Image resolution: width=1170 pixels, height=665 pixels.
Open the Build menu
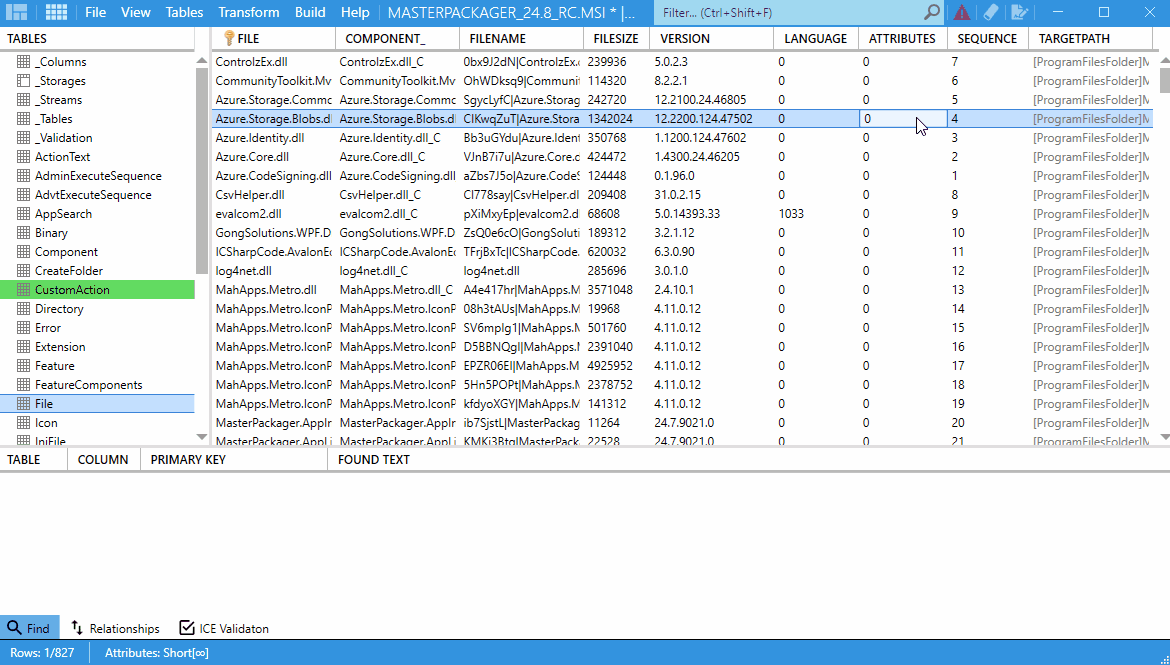pos(310,12)
